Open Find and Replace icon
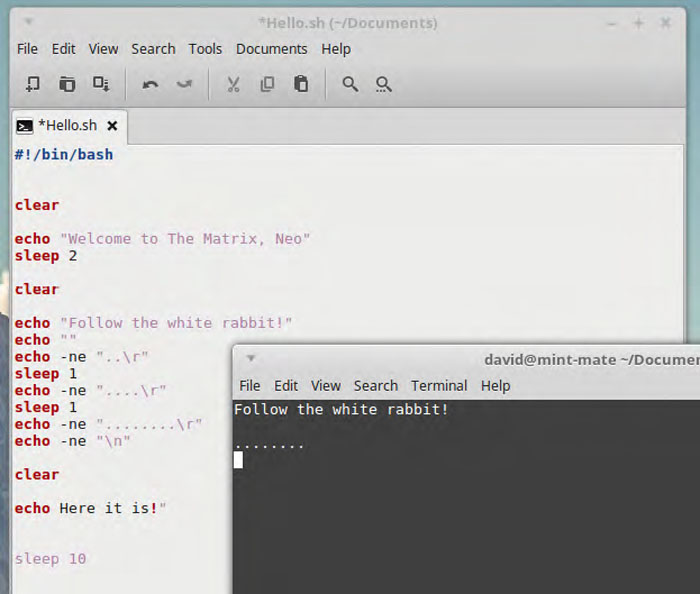Viewport: 700px width, 594px height. click(383, 84)
